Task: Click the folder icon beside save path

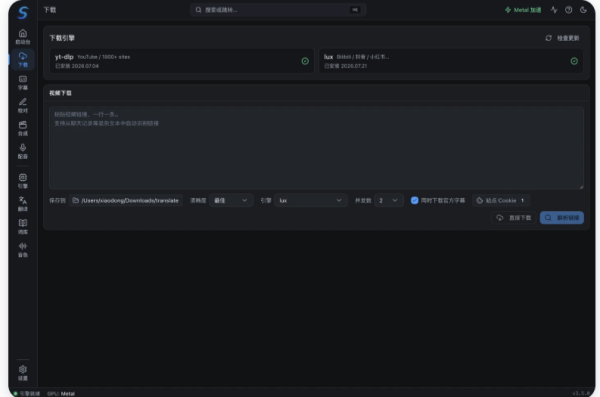Action: pos(76,200)
